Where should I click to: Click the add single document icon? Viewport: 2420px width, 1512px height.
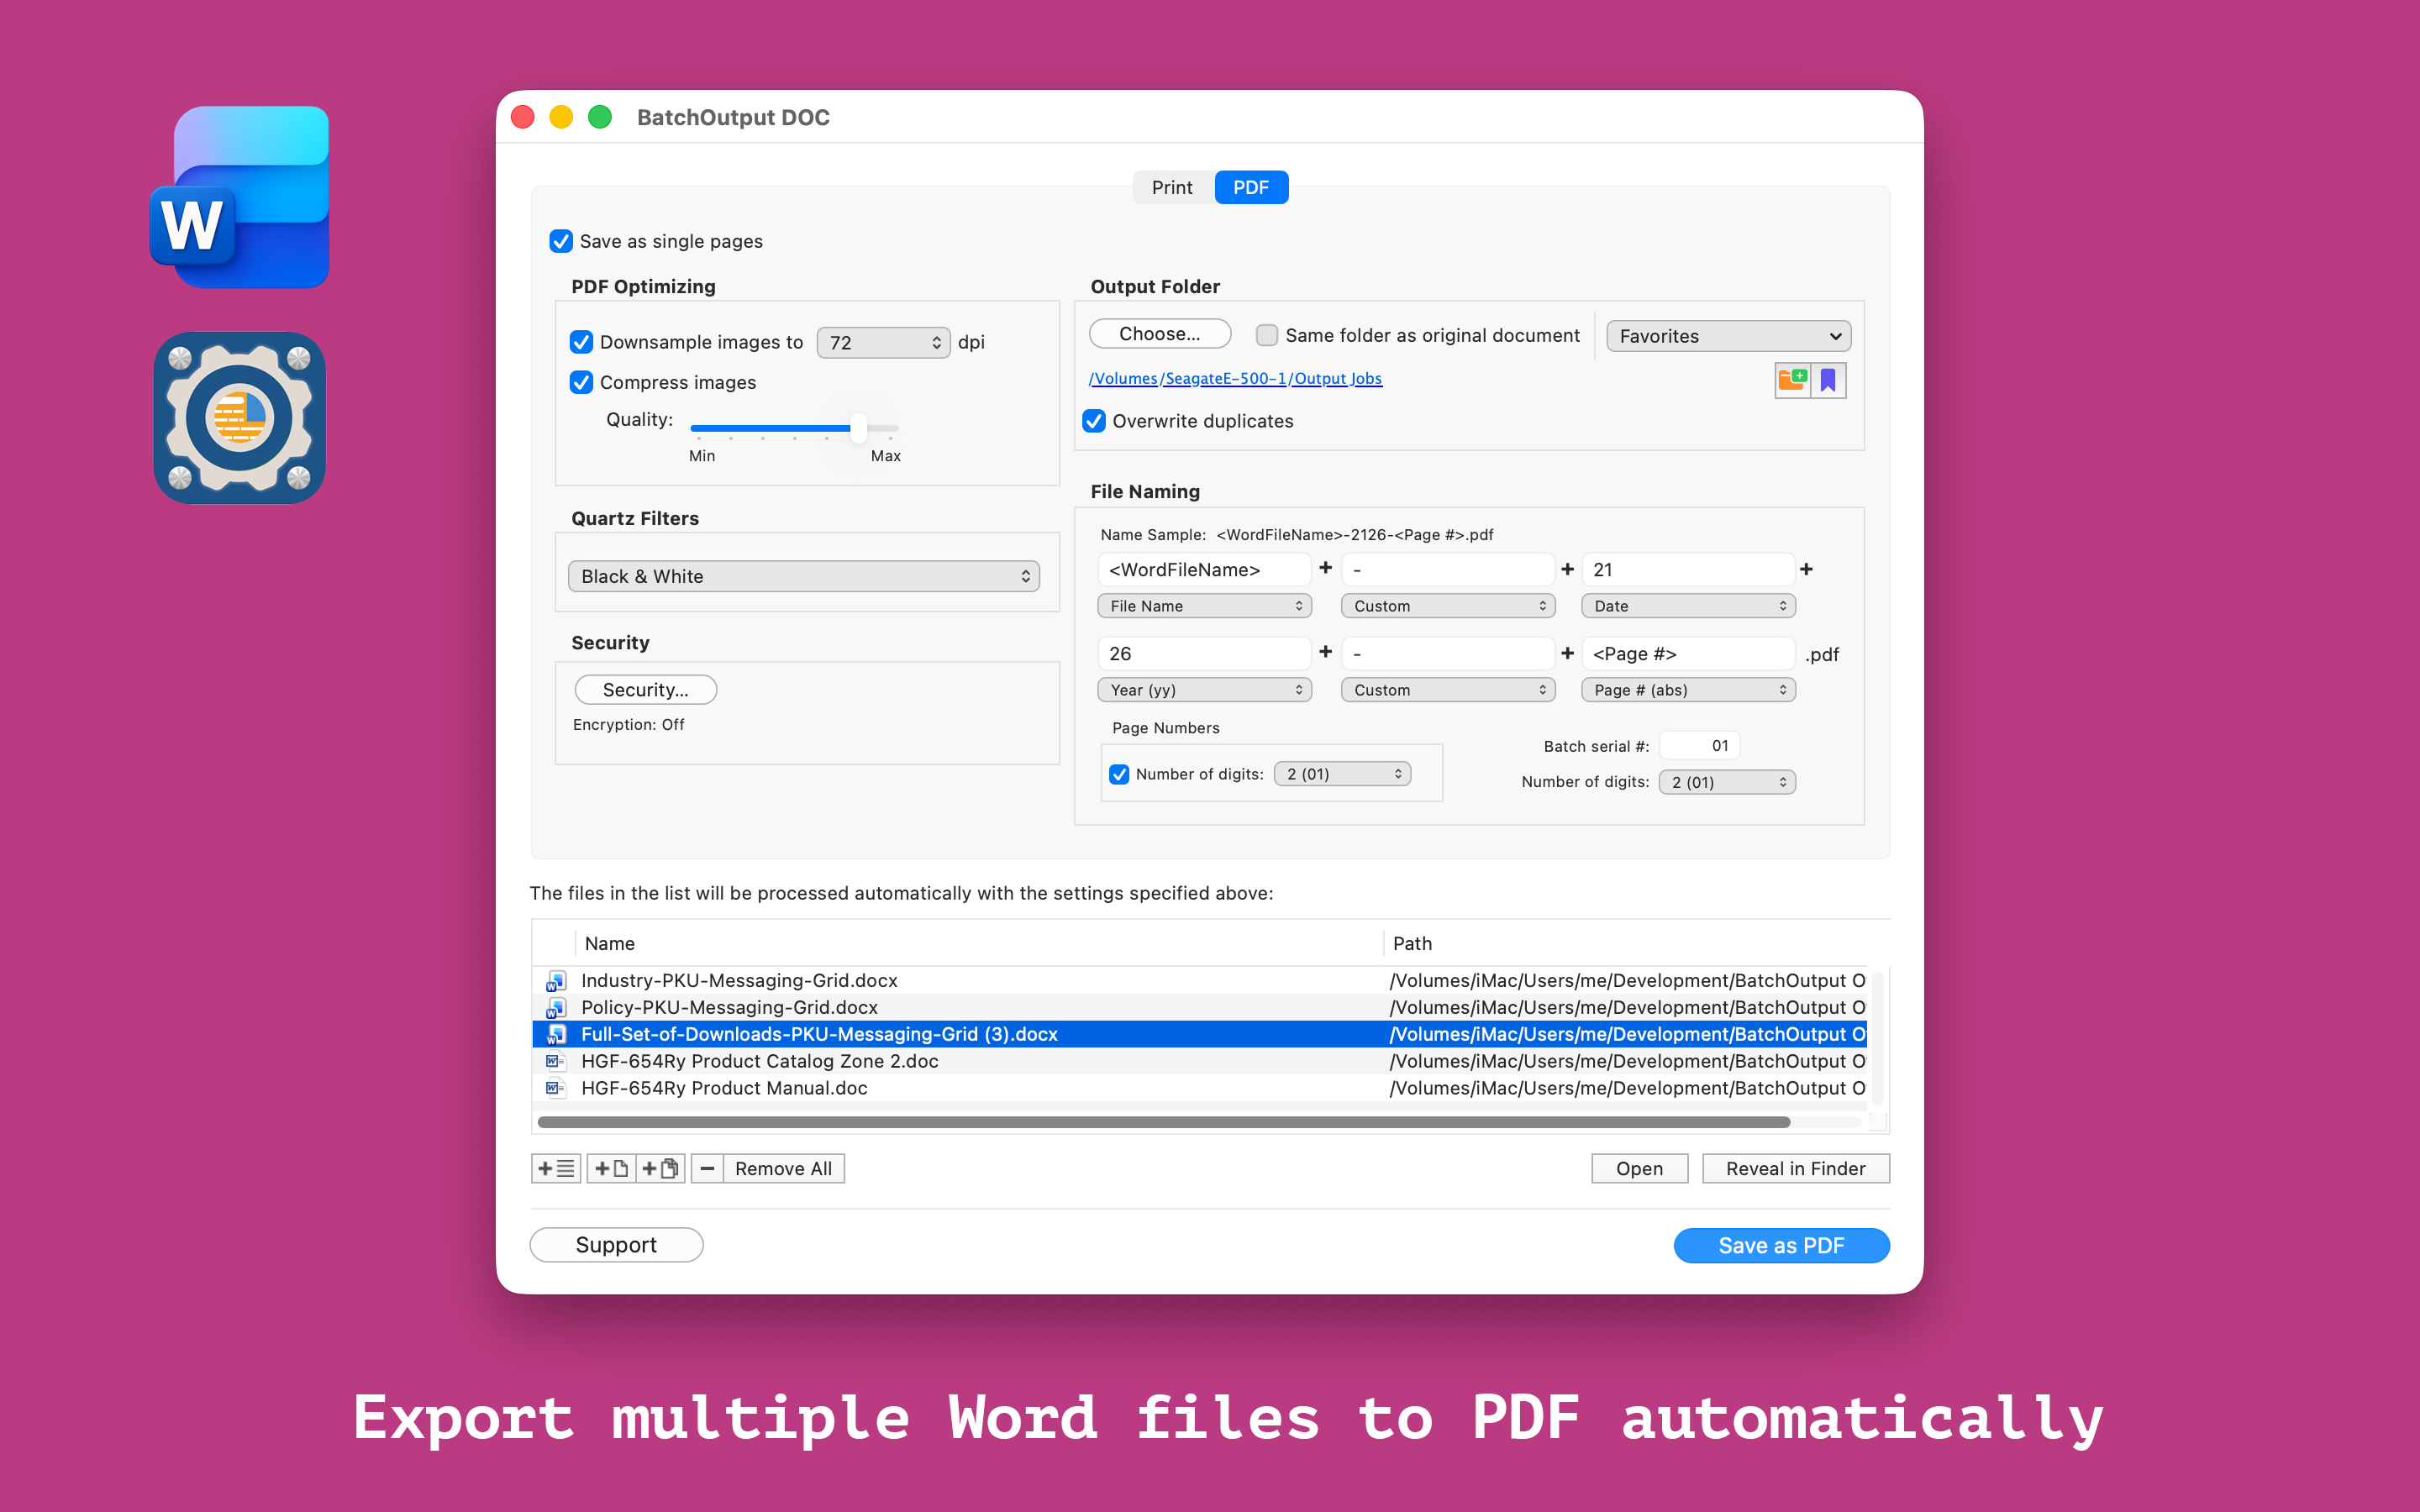(x=611, y=1168)
